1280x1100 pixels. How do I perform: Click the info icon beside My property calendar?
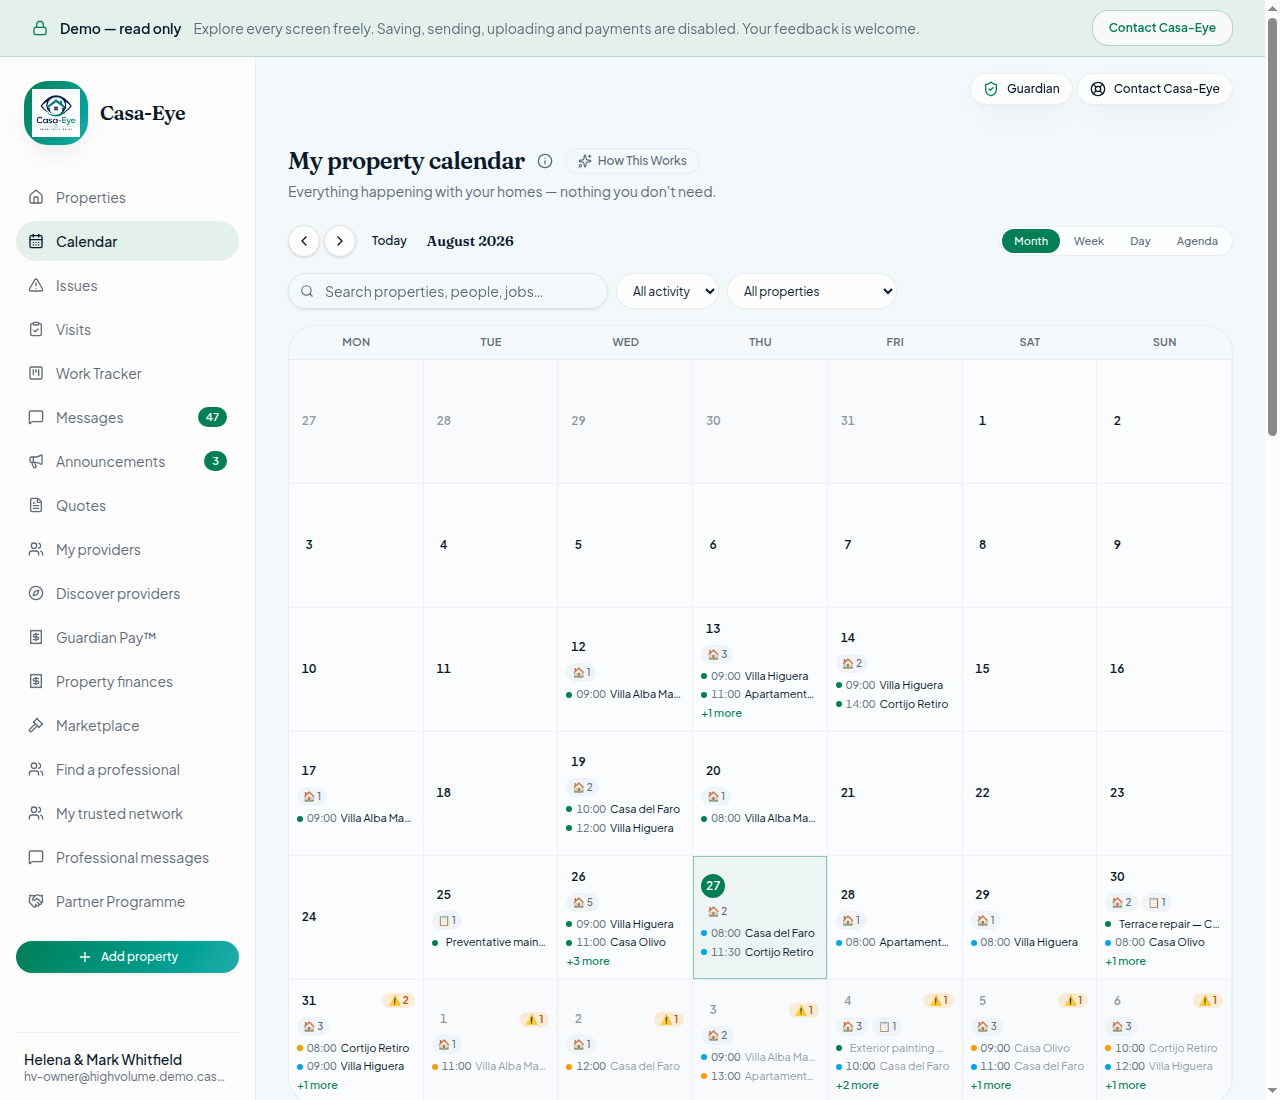[x=545, y=161]
